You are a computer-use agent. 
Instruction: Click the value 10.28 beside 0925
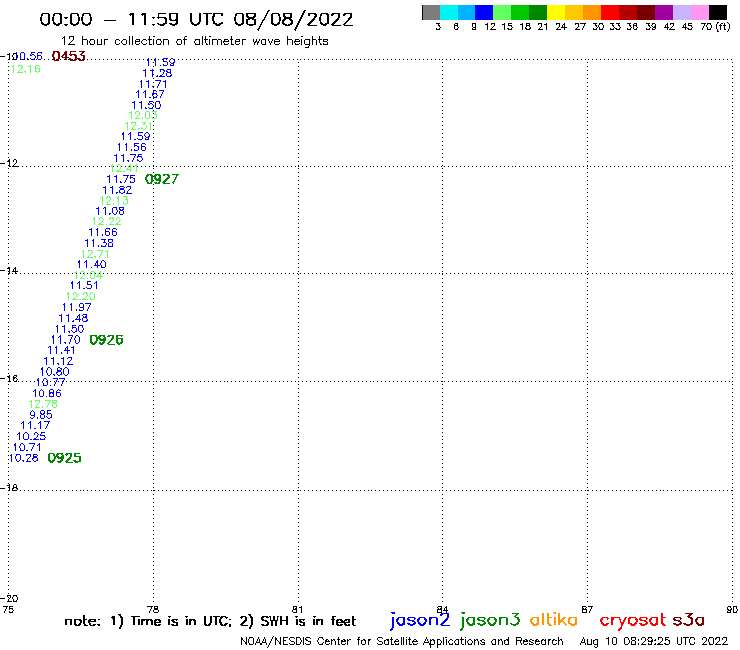tap(24, 458)
